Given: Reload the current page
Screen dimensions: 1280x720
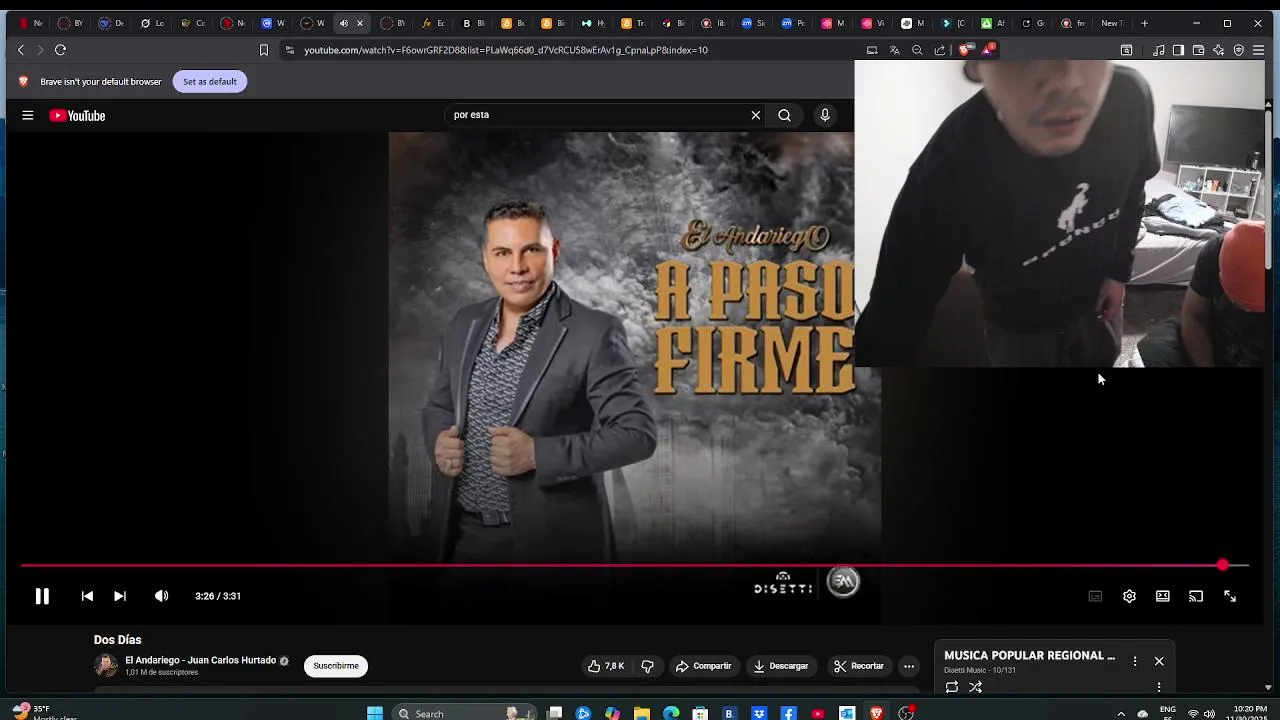Looking at the screenshot, I should tap(60, 50).
